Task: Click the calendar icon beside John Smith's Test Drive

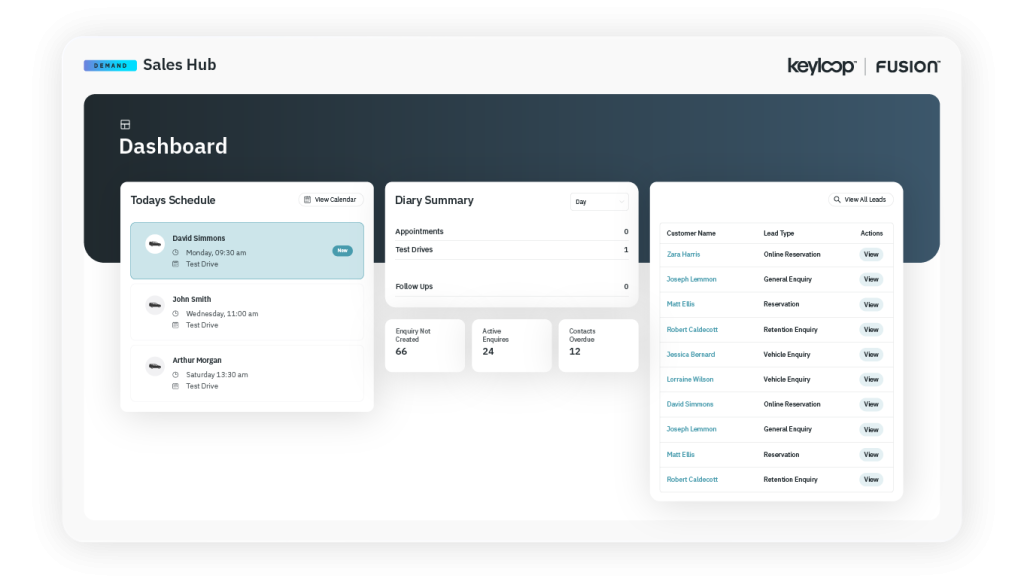Action: click(x=175, y=324)
